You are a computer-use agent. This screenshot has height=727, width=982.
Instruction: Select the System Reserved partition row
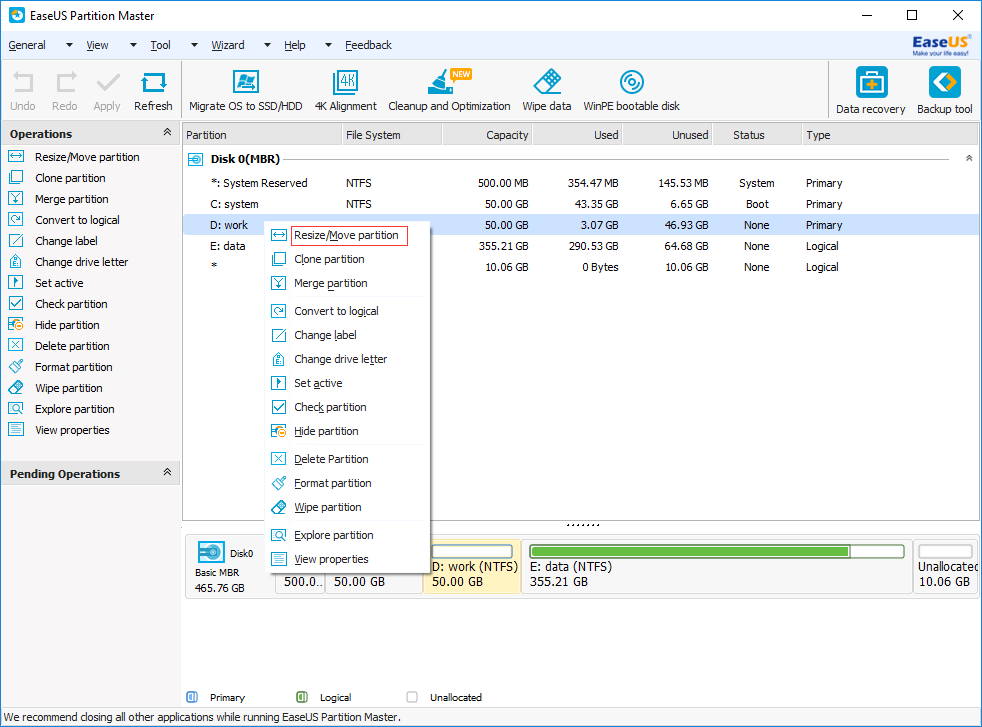(x=581, y=183)
